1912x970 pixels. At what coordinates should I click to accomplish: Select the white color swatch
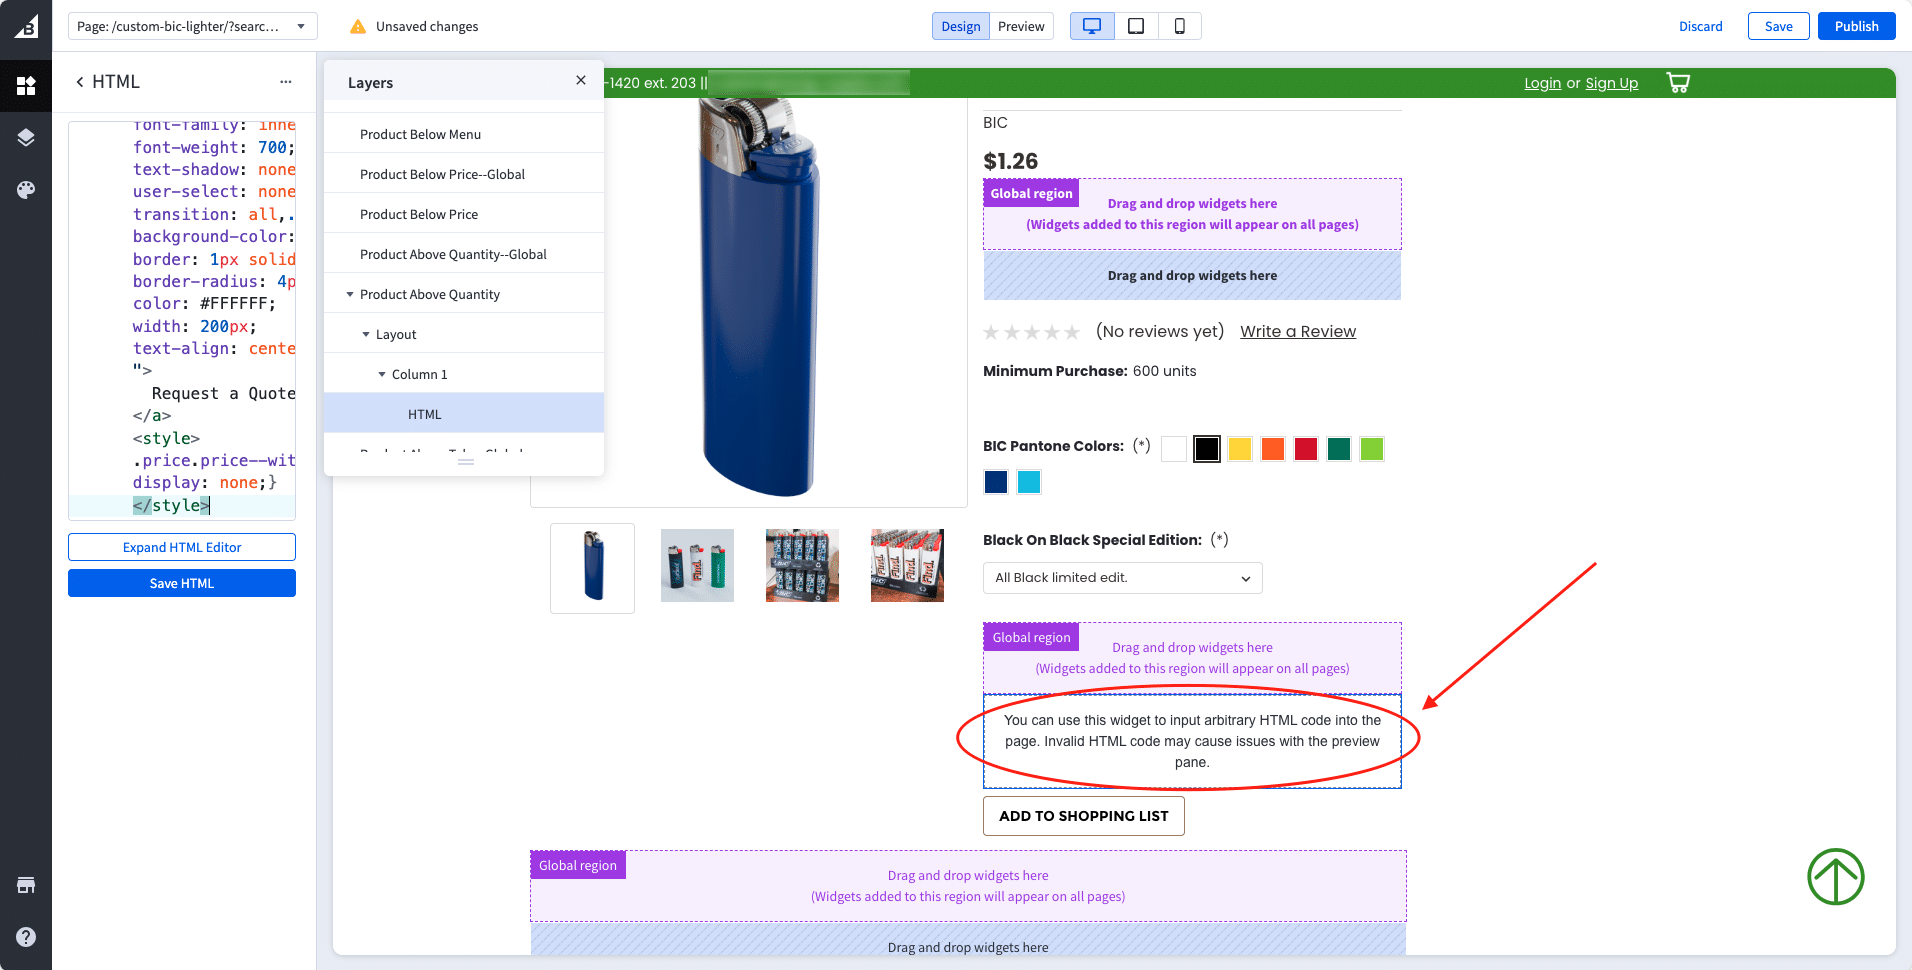(1174, 449)
